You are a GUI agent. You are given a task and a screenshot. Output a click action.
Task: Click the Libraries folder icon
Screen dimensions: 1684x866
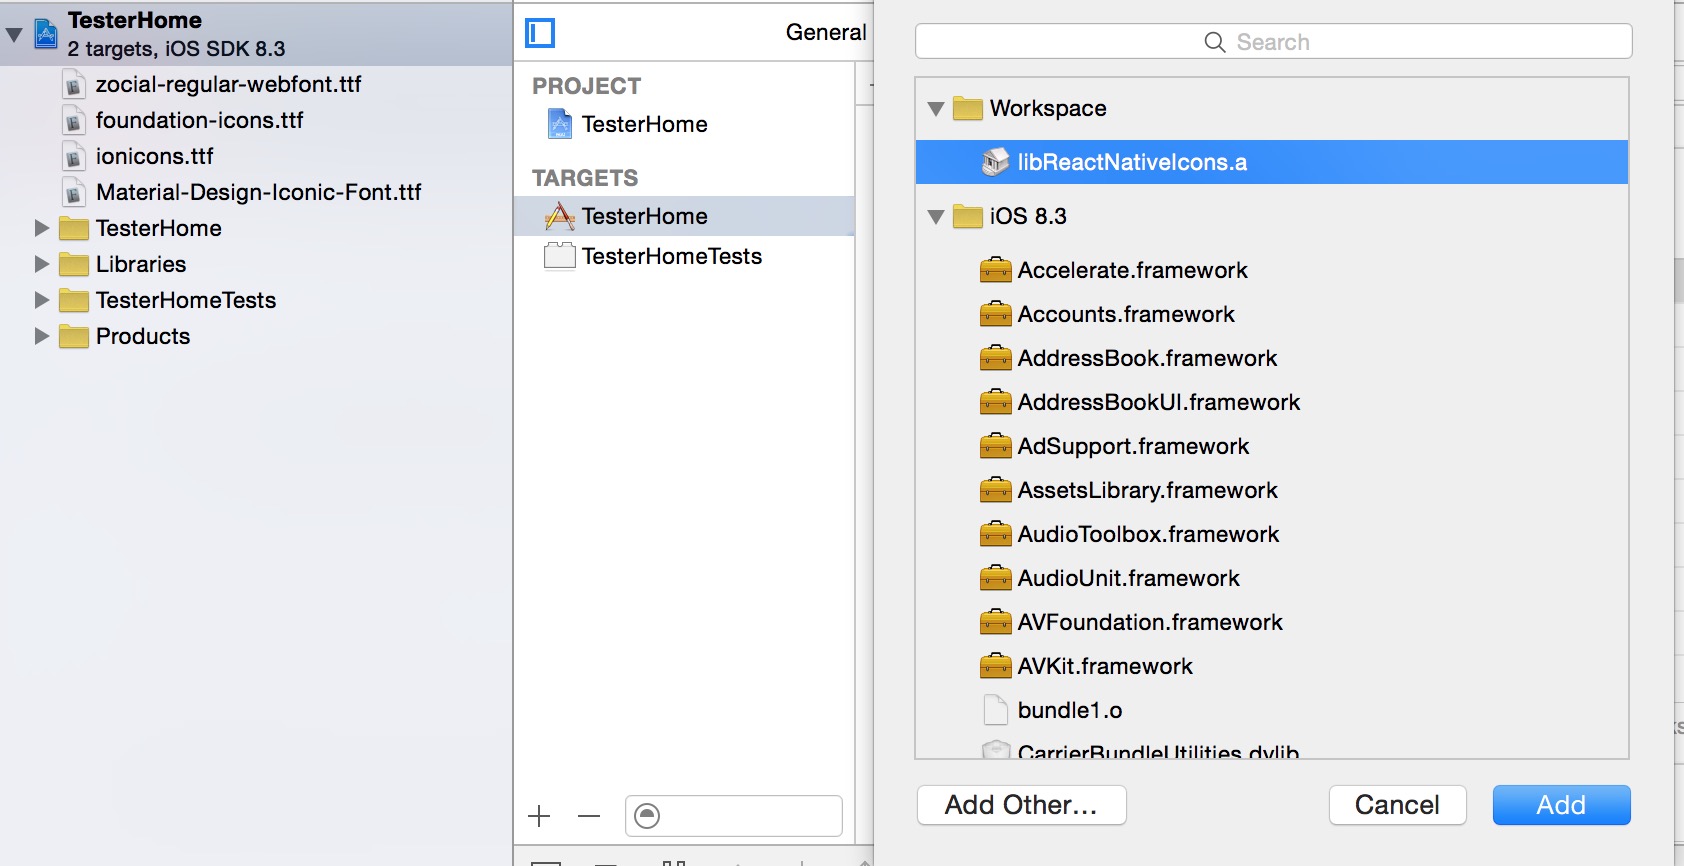tap(74, 265)
